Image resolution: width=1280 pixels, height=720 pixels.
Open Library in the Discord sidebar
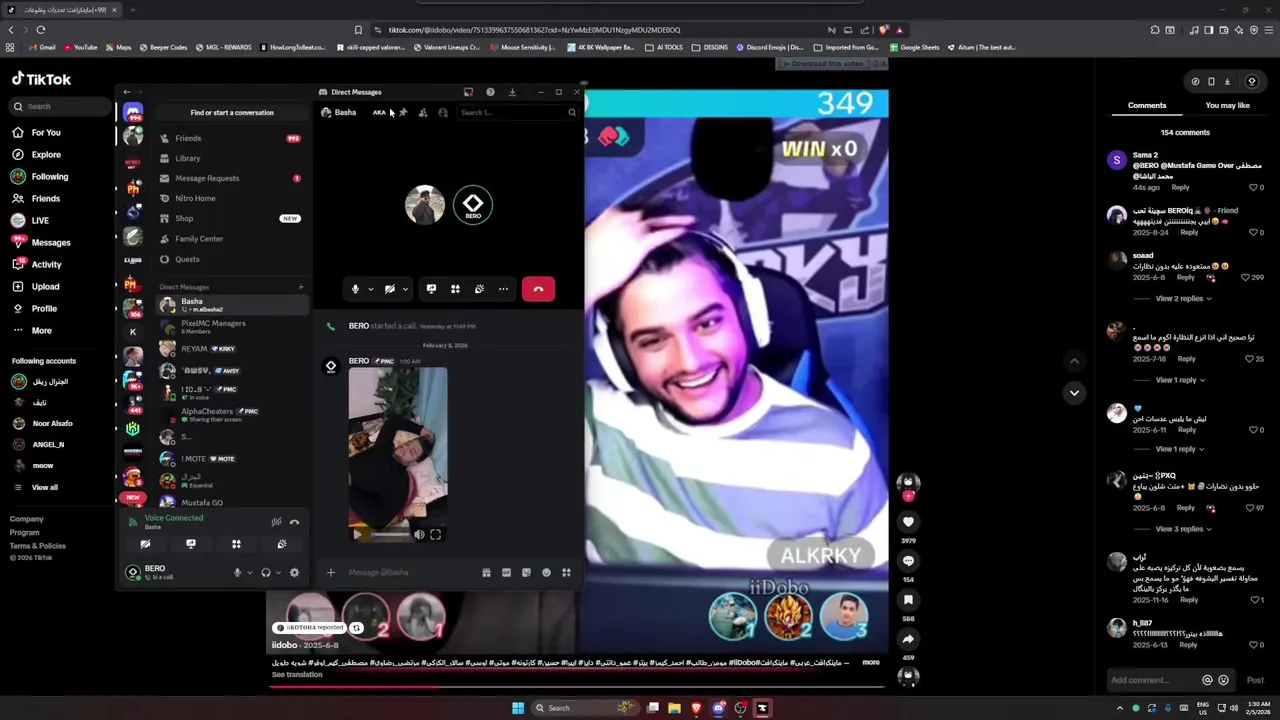pyautogui.click(x=231, y=158)
